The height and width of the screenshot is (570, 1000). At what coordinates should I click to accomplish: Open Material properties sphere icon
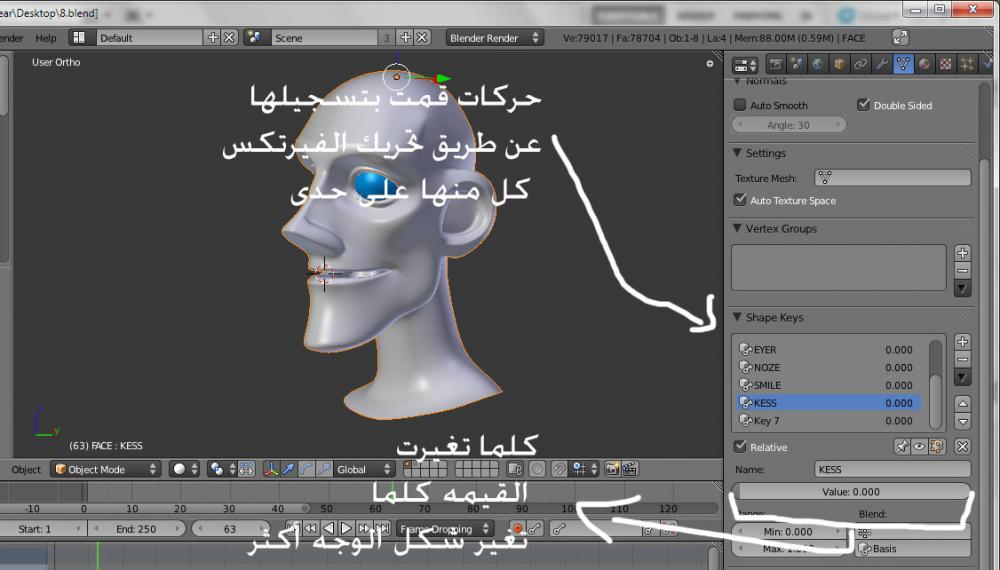tap(924, 64)
